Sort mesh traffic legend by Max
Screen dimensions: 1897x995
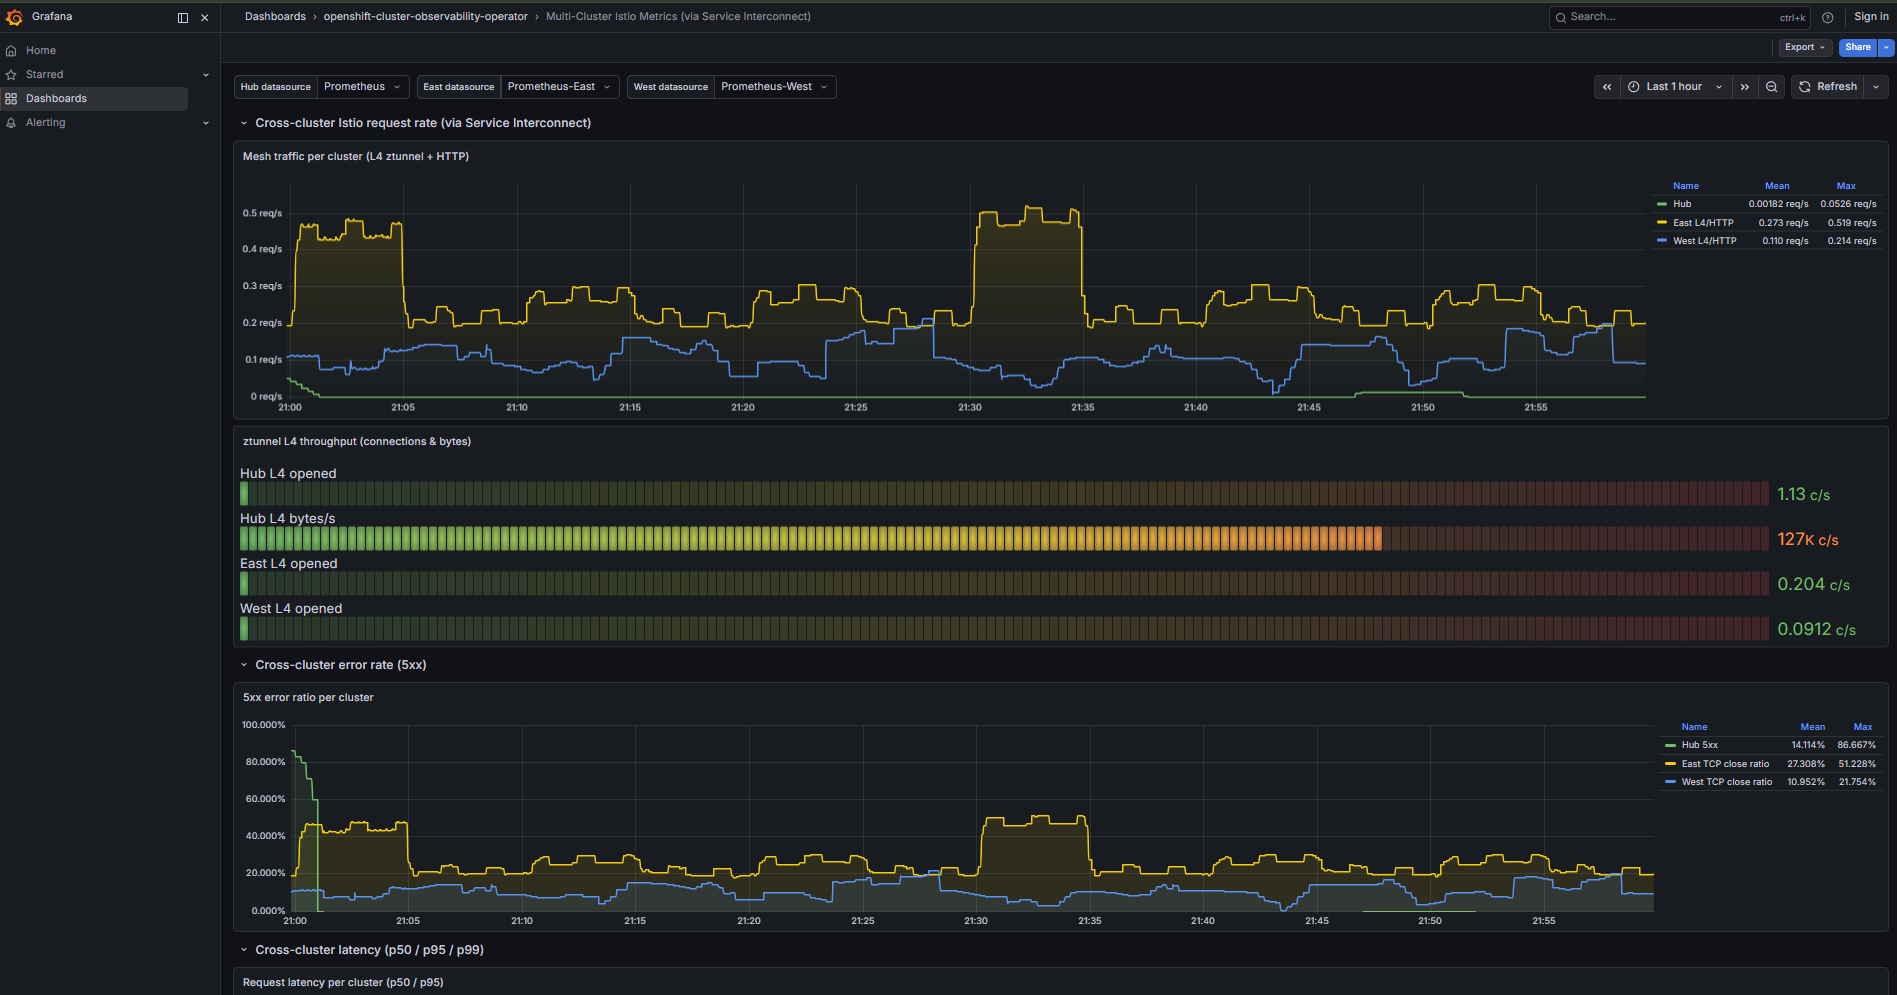pos(1846,186)
